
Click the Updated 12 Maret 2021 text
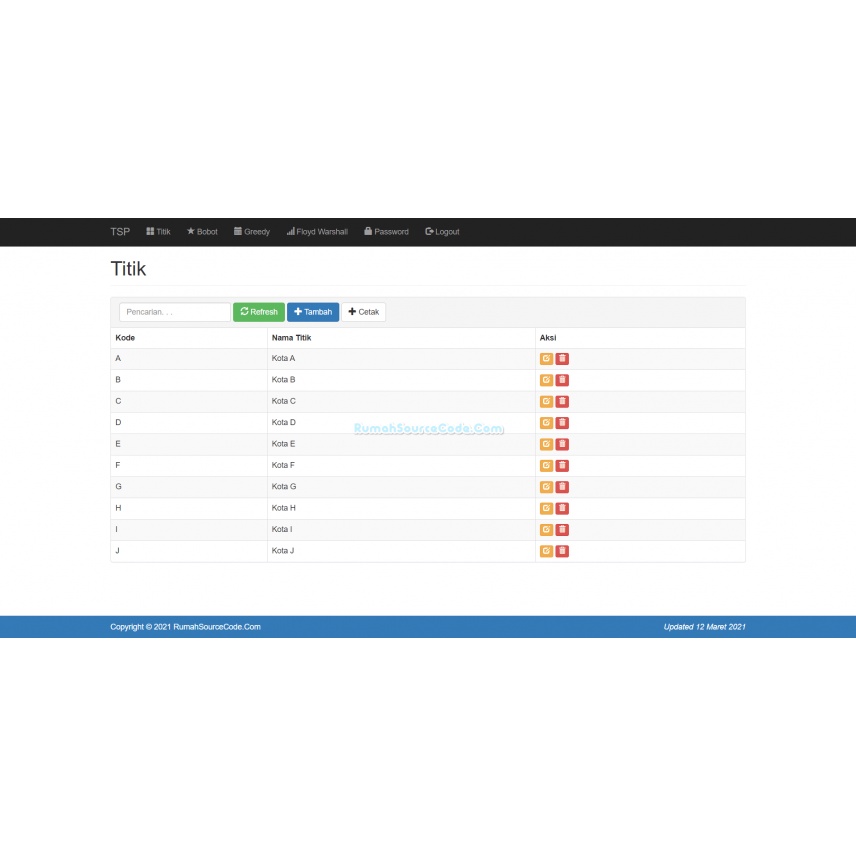click(x=704, y=627)
